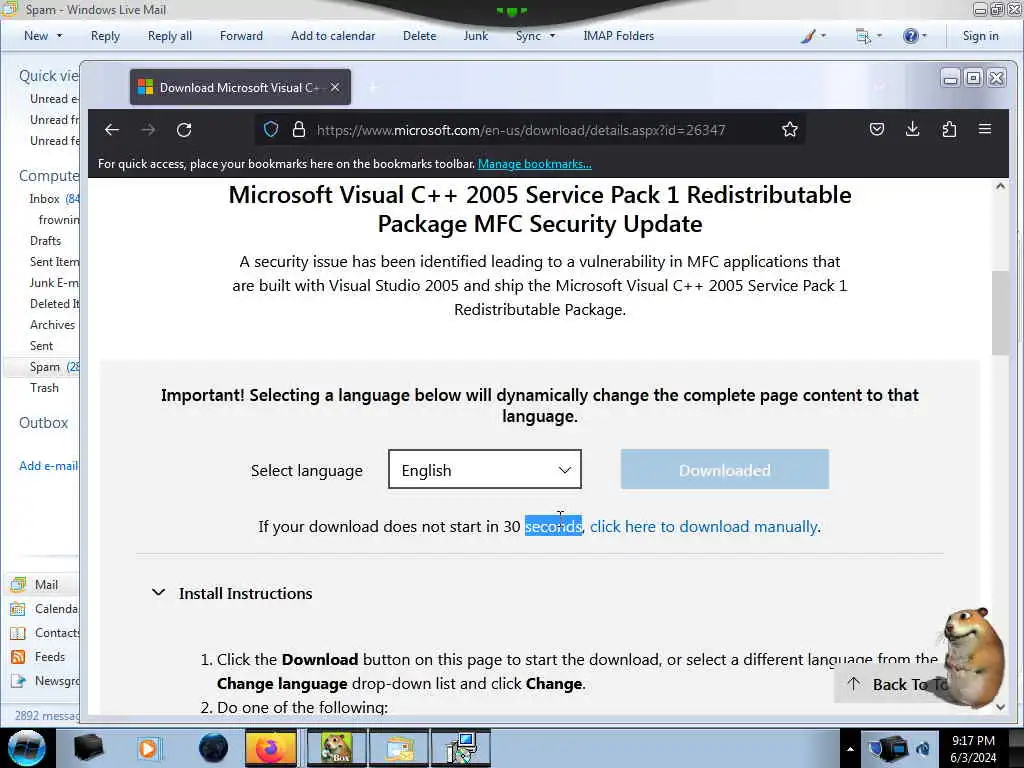This screenshot has width=1024, height=768.
Task: Click the setup installer taskbar icon
Action: click(x=462, y=748)
